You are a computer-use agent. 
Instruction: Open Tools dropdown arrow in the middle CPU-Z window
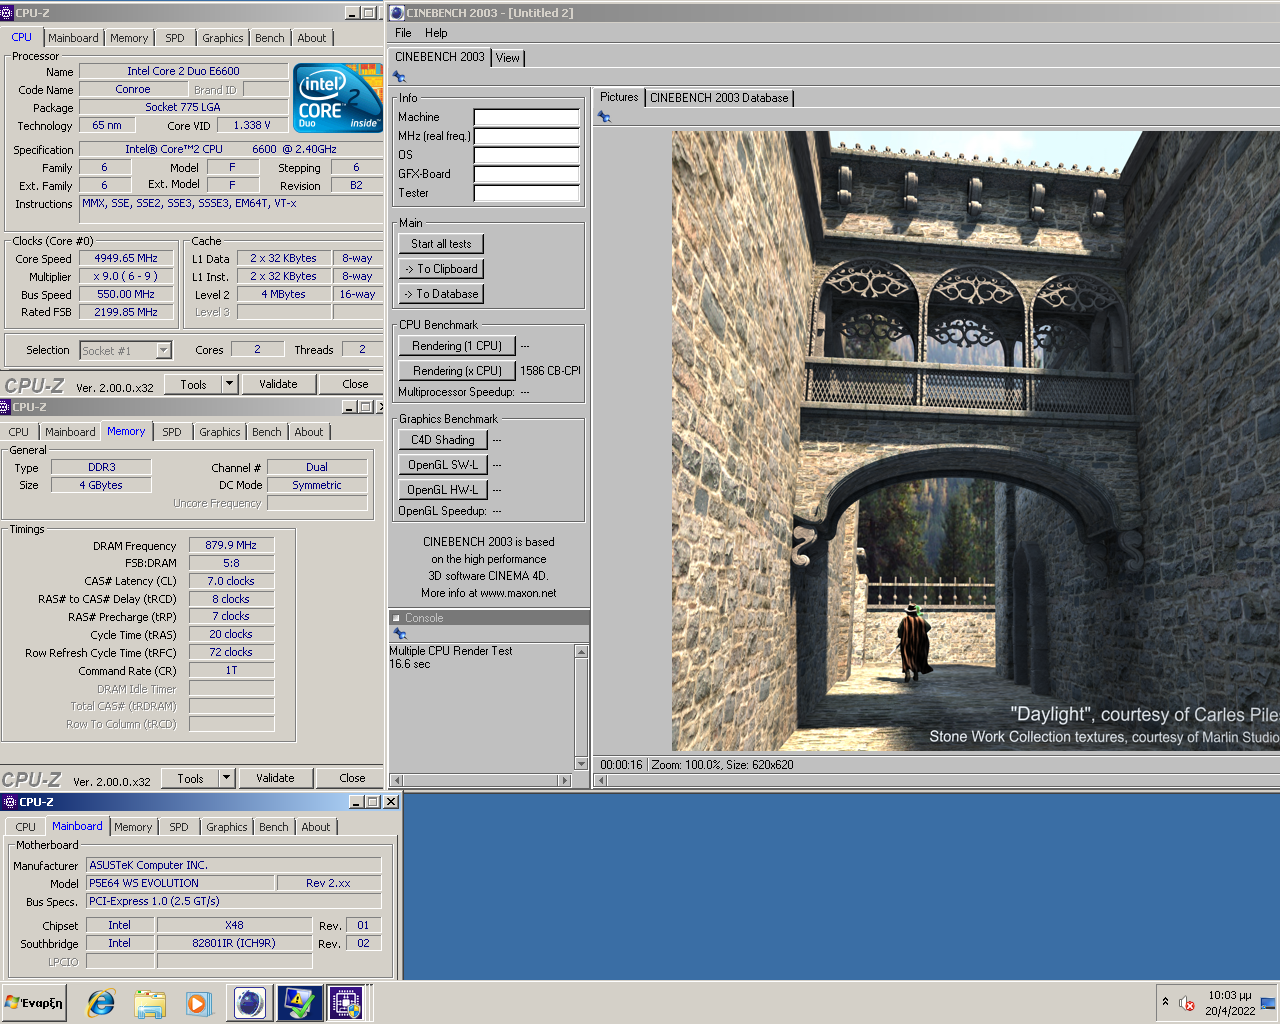pyautogui.click(x=226, y=778)
